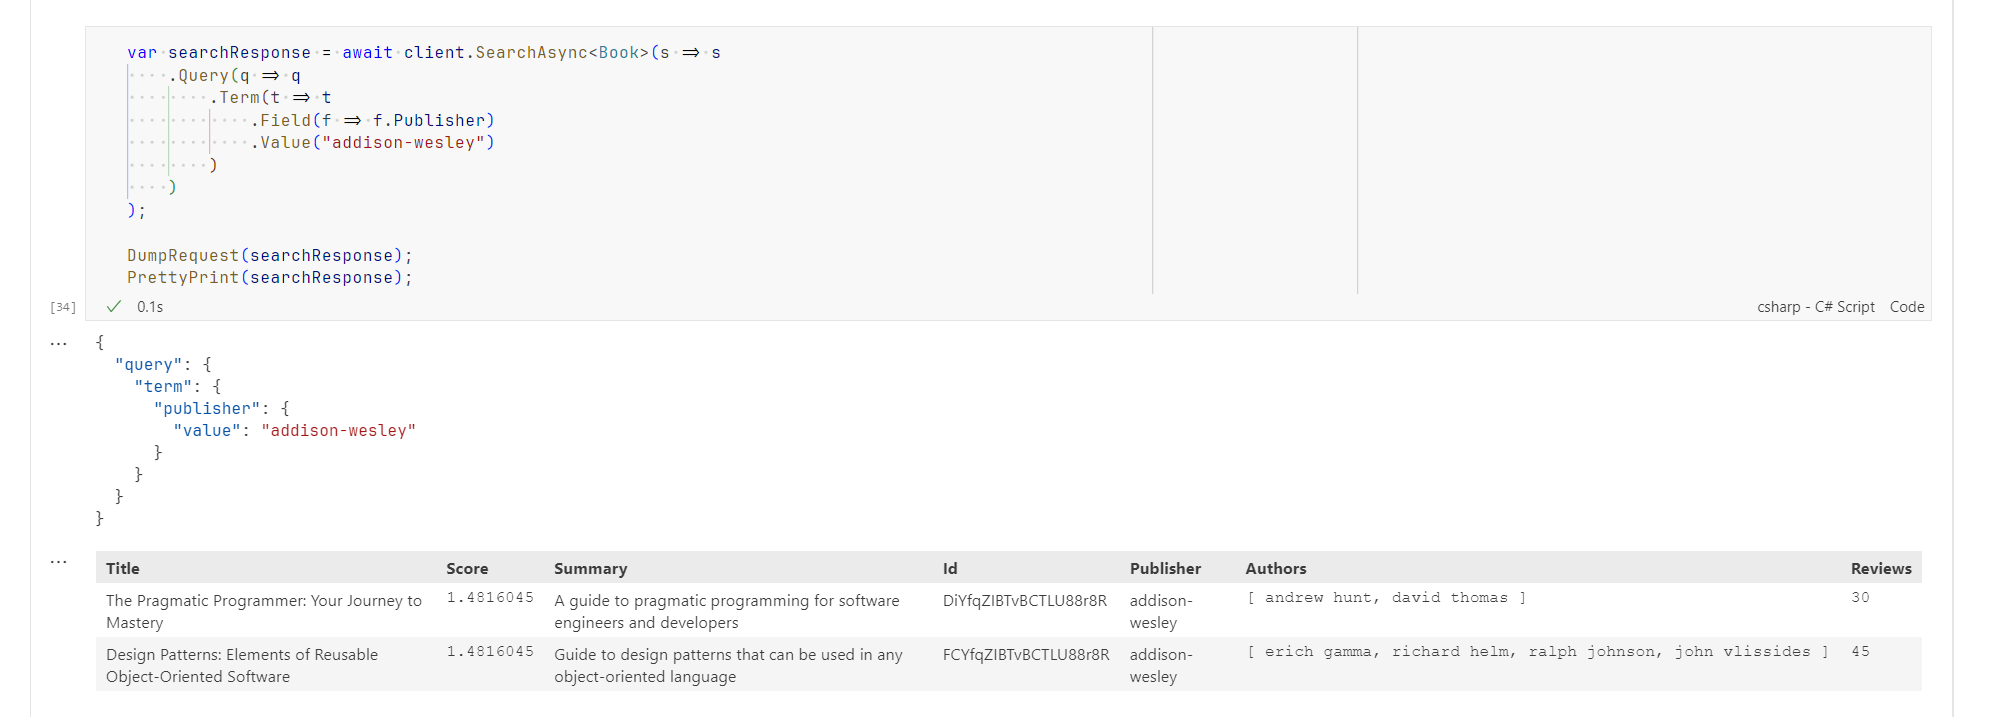Click the 0.1s execution time

150,307
